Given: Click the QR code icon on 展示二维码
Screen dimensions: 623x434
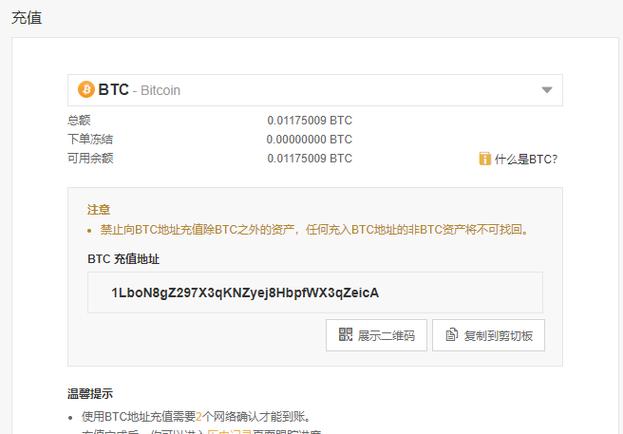Looking at the screenshot, I should 345,334.
